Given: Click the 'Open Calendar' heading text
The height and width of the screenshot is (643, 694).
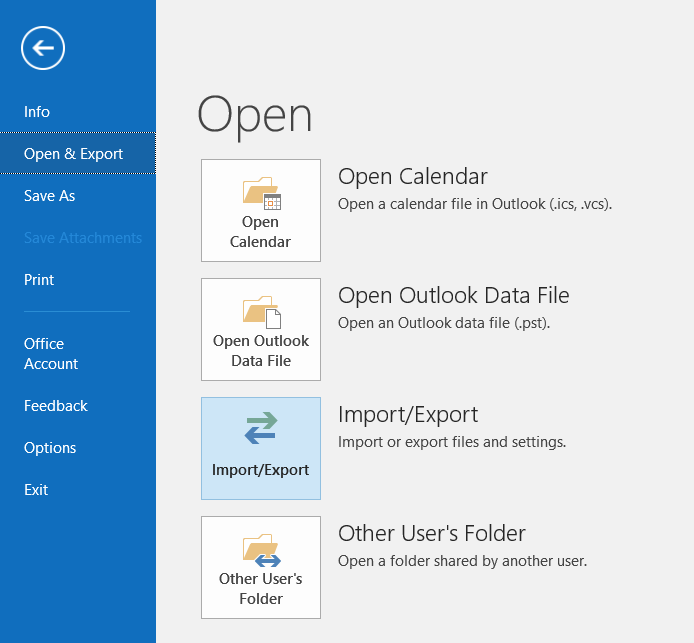Looking at the screenshot, I should 413,177.
